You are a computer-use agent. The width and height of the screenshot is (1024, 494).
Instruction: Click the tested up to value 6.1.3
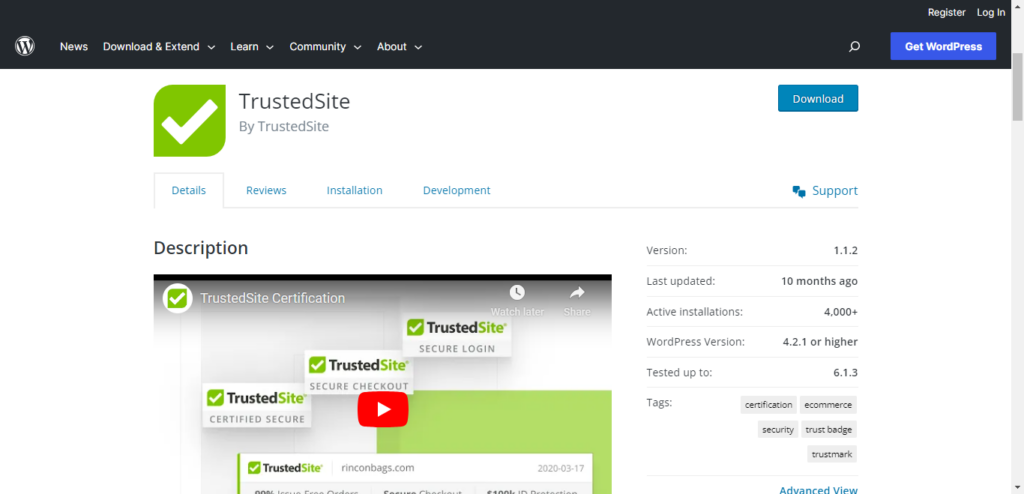845,372
